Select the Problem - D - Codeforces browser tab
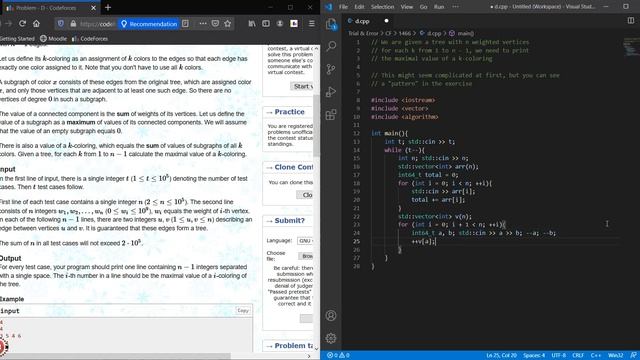 tap(51, 8)
